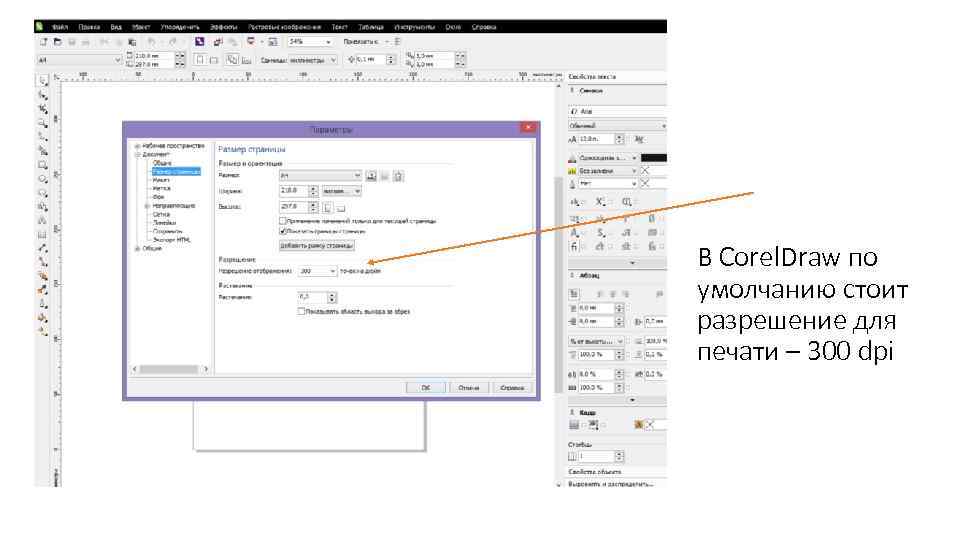Click Выровнять и распределить panel header

coord(610,484)
